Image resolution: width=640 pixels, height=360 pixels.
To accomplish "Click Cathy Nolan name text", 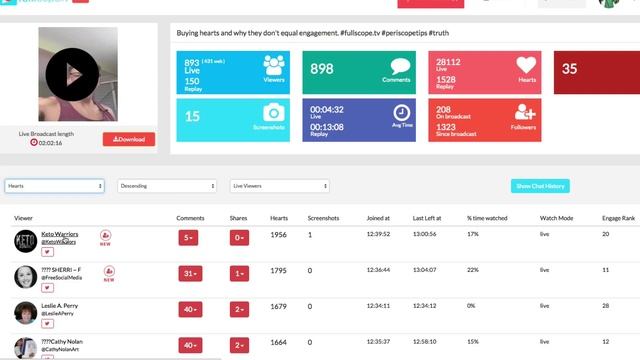I will tap(62, 342).
